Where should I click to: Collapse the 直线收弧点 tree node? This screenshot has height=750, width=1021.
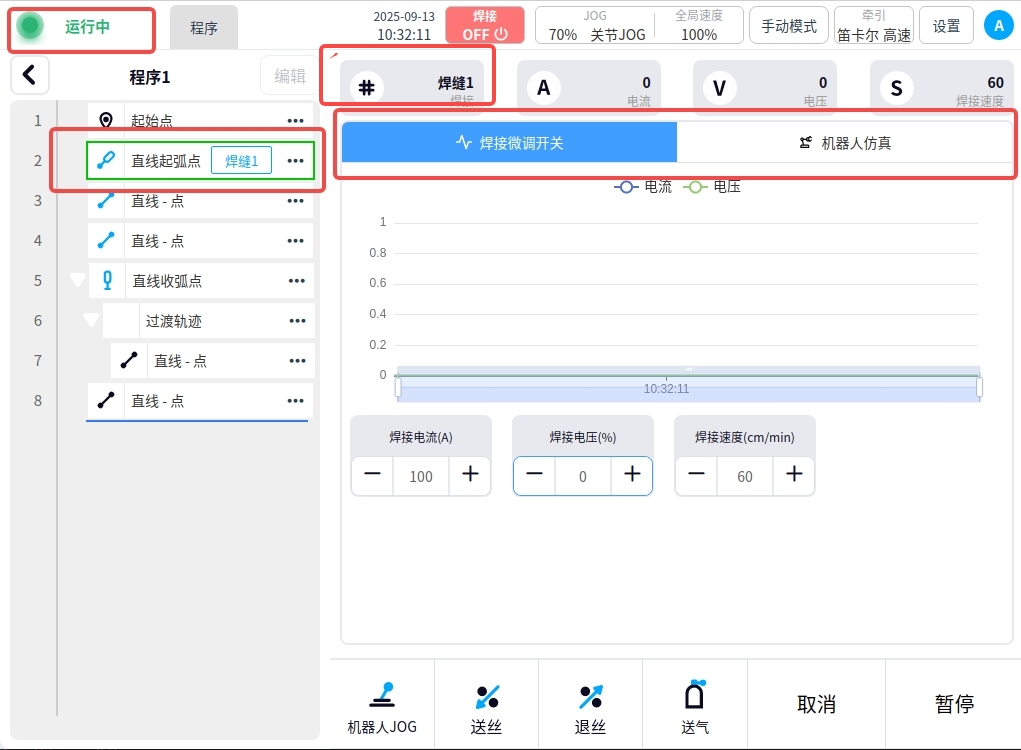[77, 281]
